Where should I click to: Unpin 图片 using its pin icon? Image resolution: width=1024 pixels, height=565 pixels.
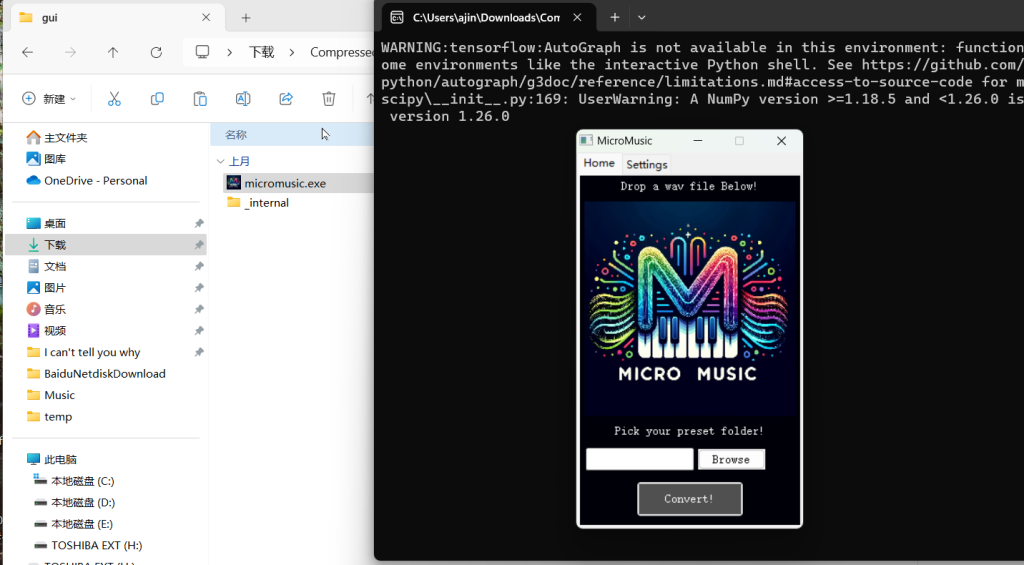point(199,287)
